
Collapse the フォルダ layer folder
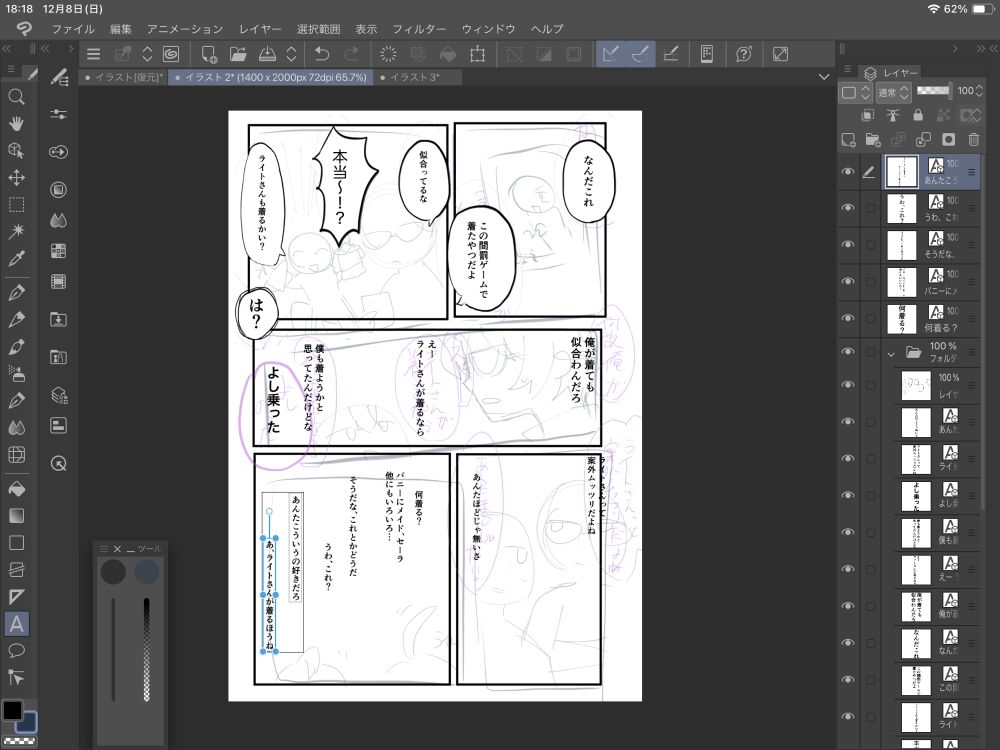click(x=890, y=353)
